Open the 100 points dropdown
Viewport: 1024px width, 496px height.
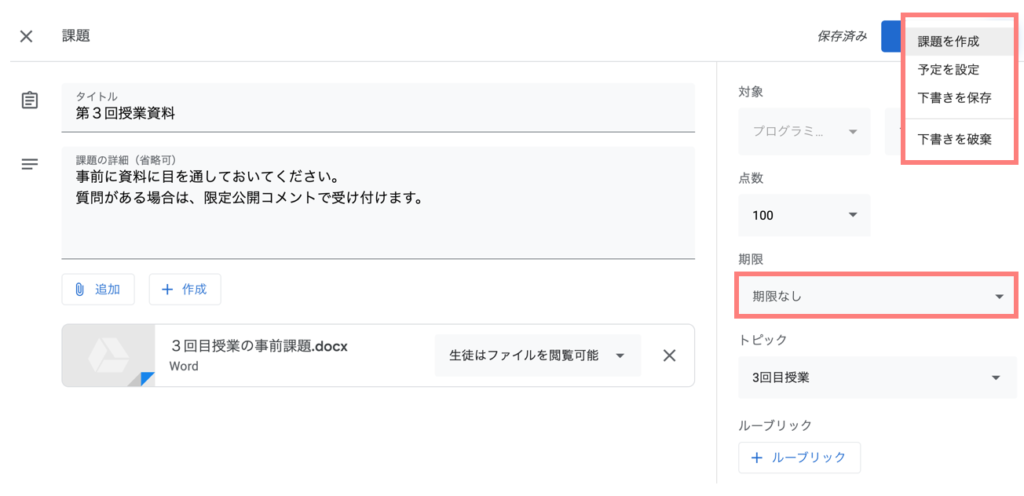804,215
